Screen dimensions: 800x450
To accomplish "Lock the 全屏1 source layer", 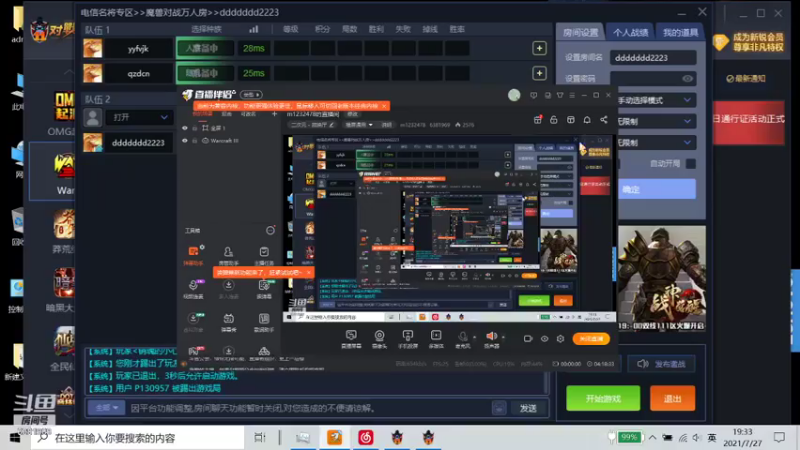I will click(x=194, y=128).
